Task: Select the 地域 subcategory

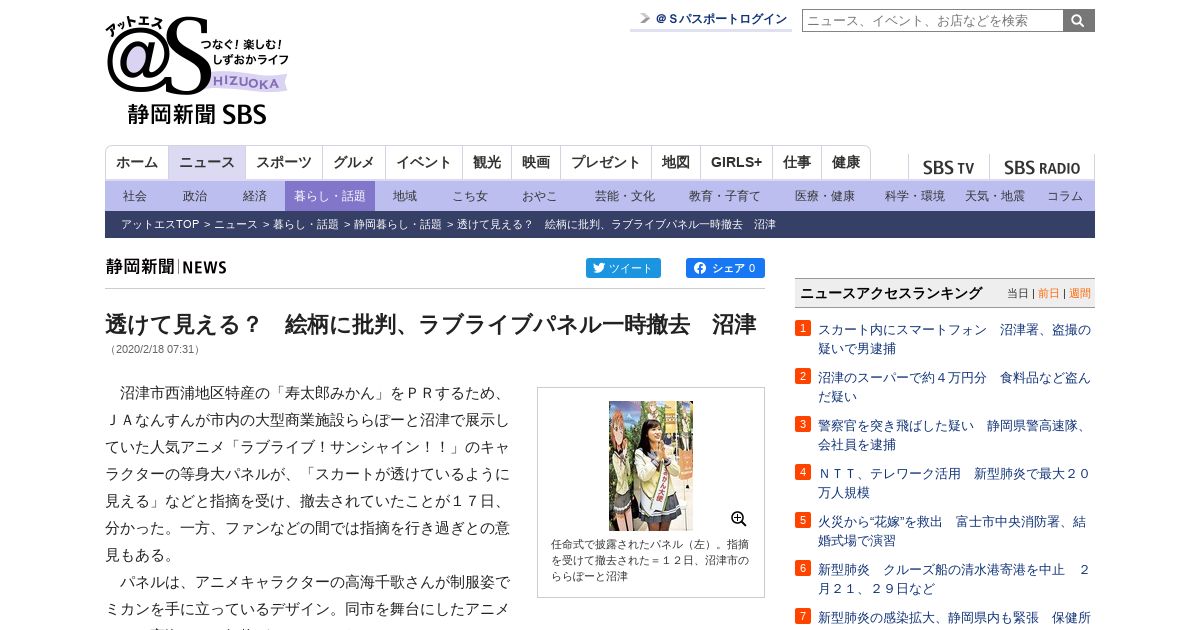Action: point(405,196)
